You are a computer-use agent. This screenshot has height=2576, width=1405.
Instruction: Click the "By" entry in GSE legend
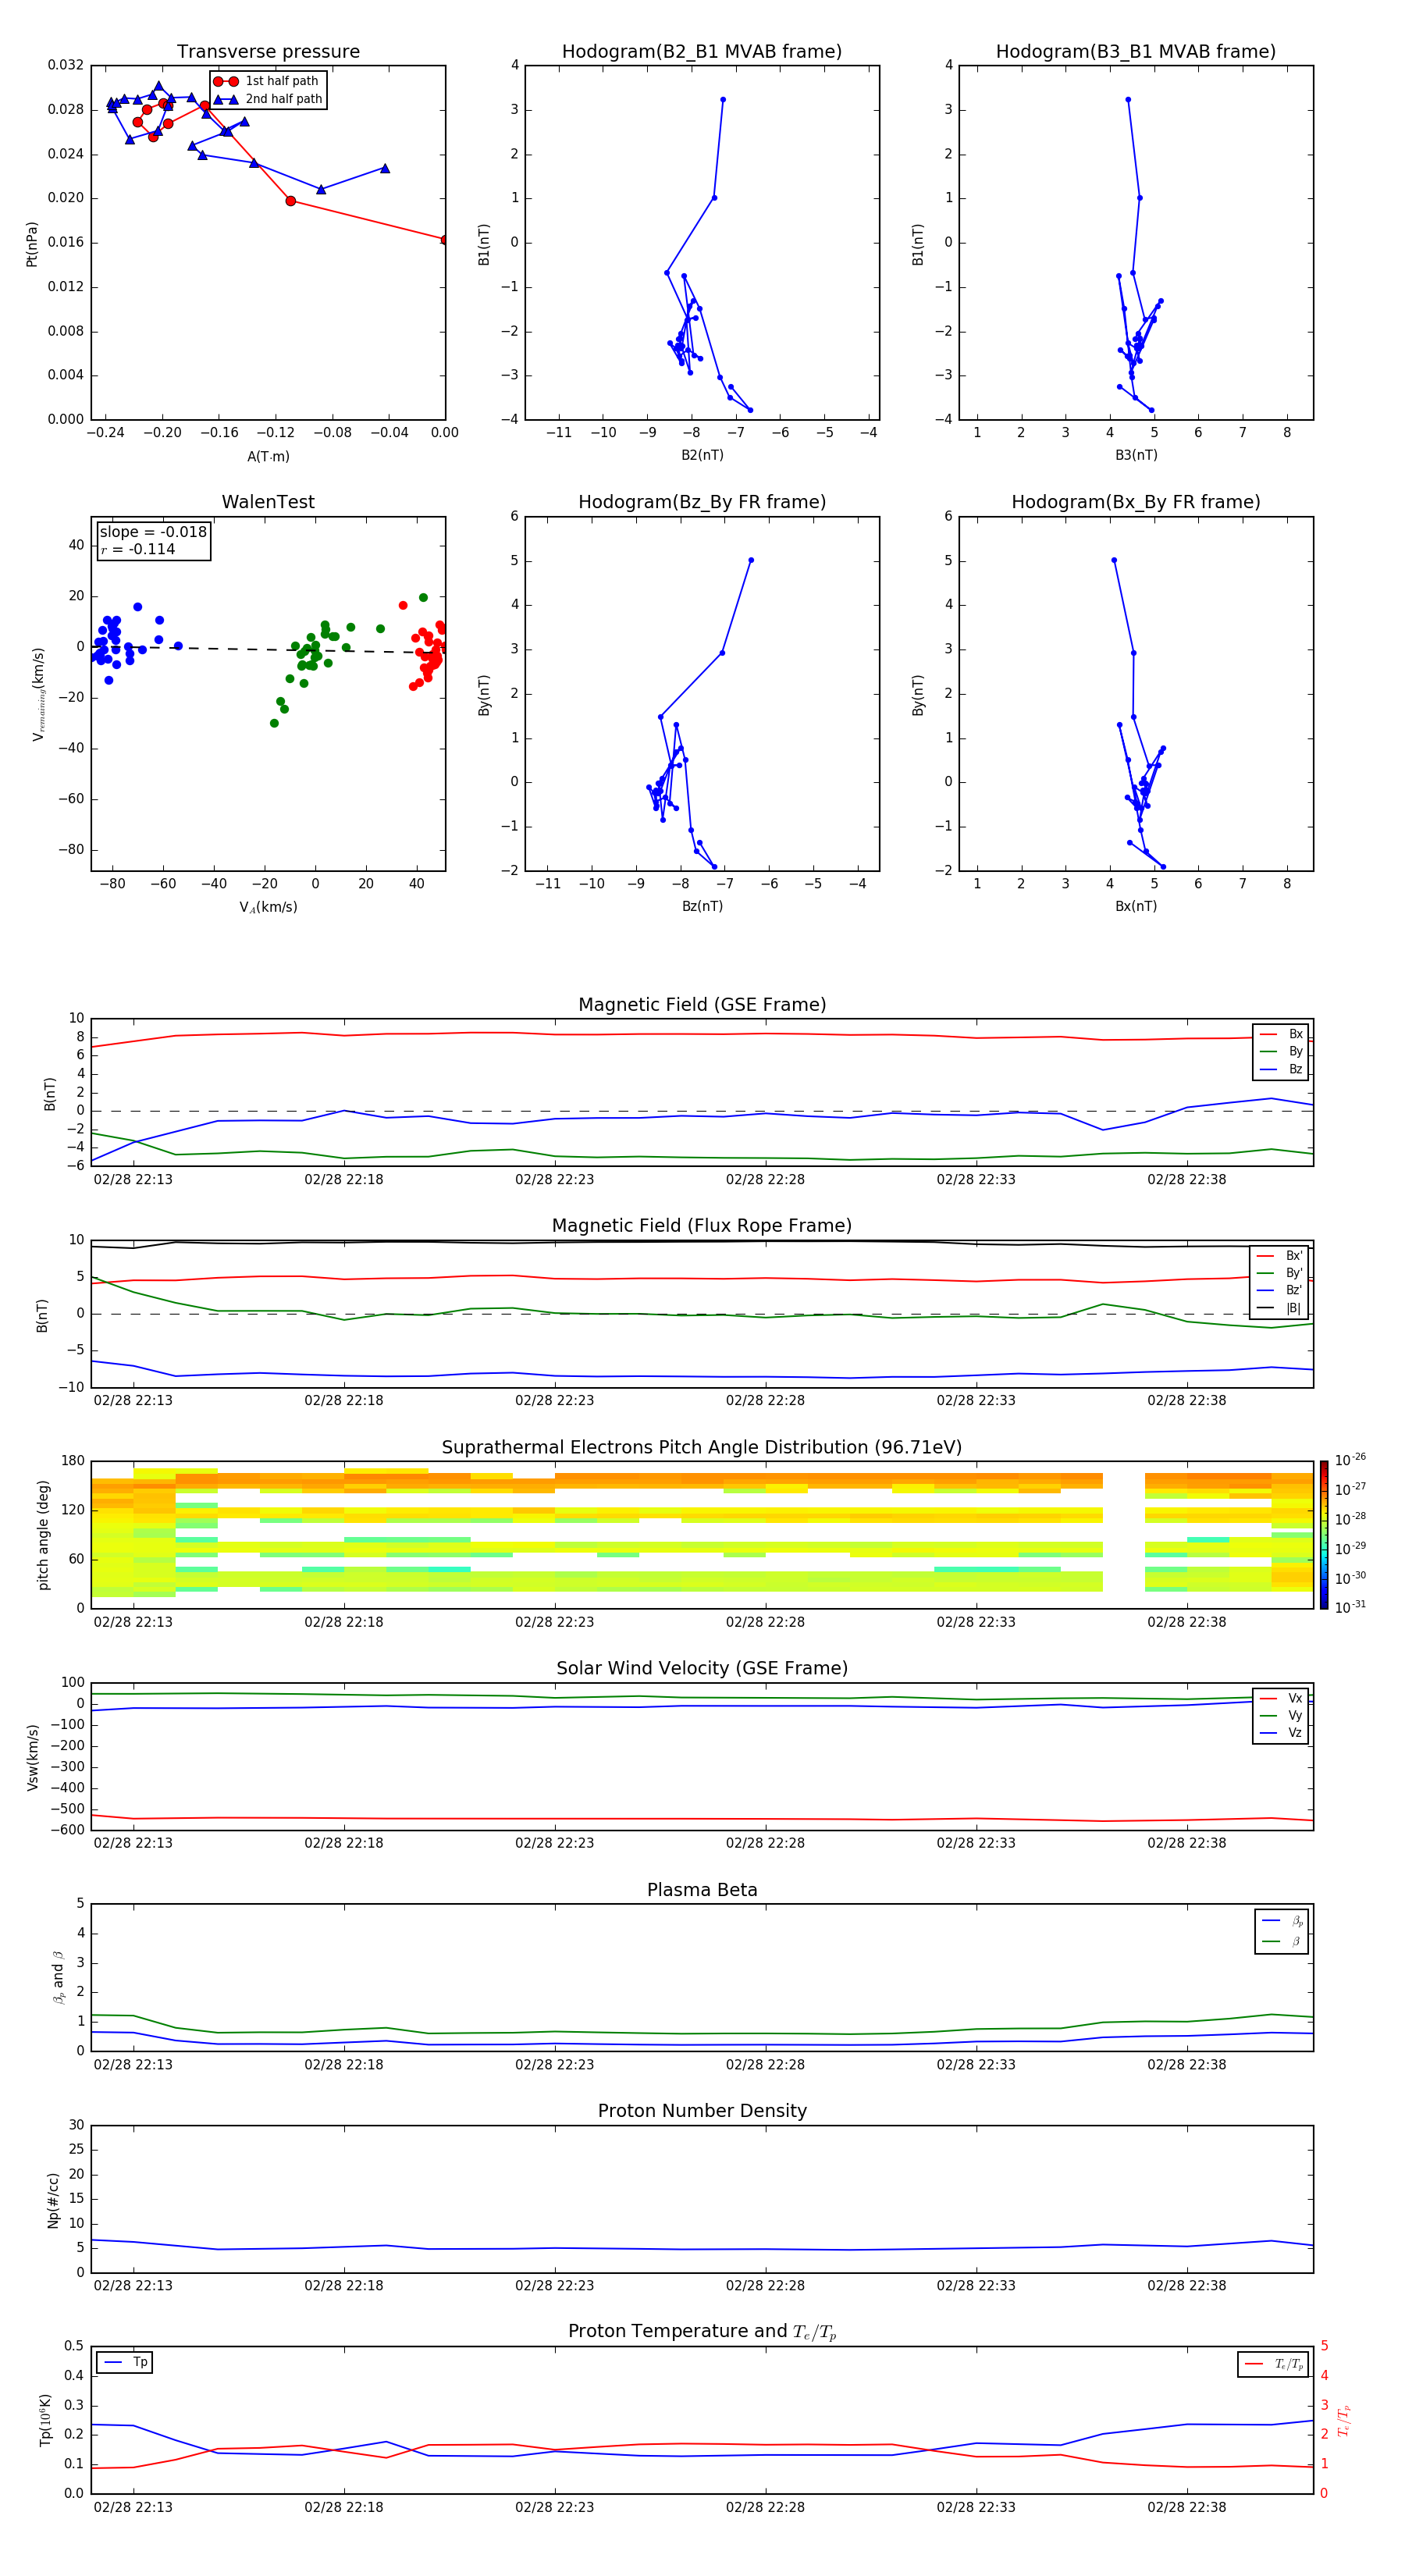1281,1051
